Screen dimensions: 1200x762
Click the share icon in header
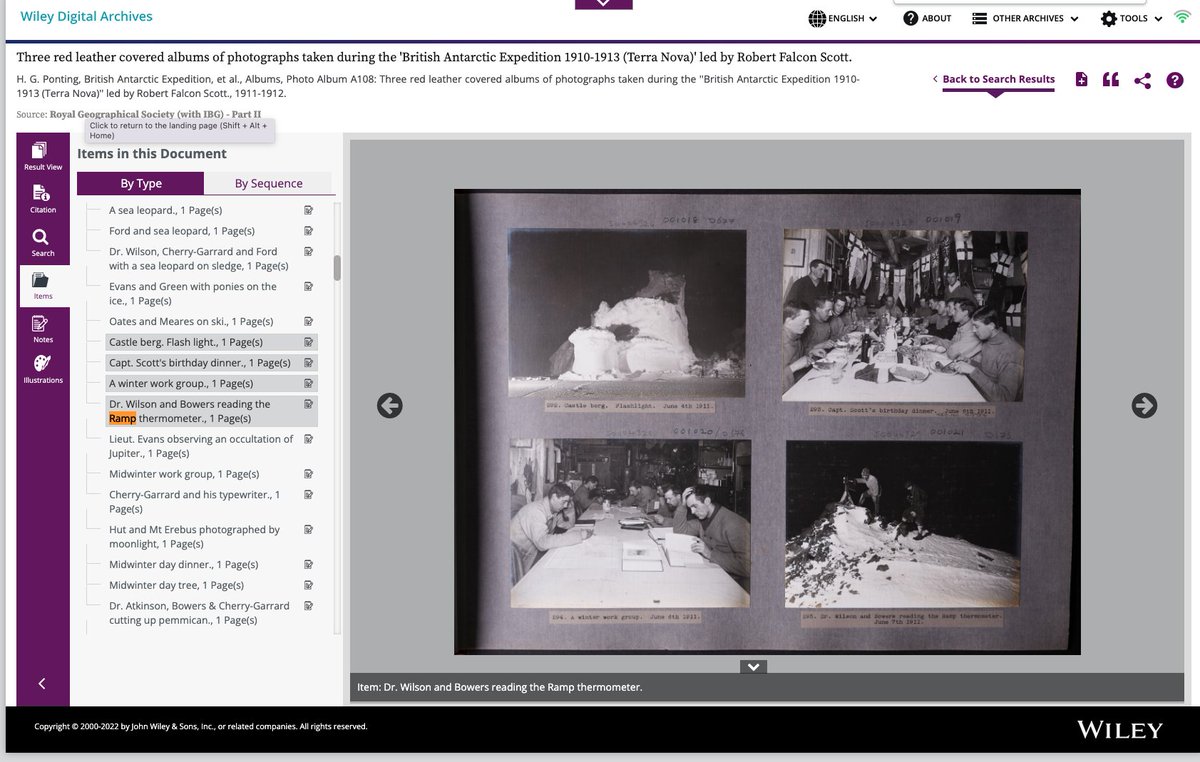pos(1143,80)
